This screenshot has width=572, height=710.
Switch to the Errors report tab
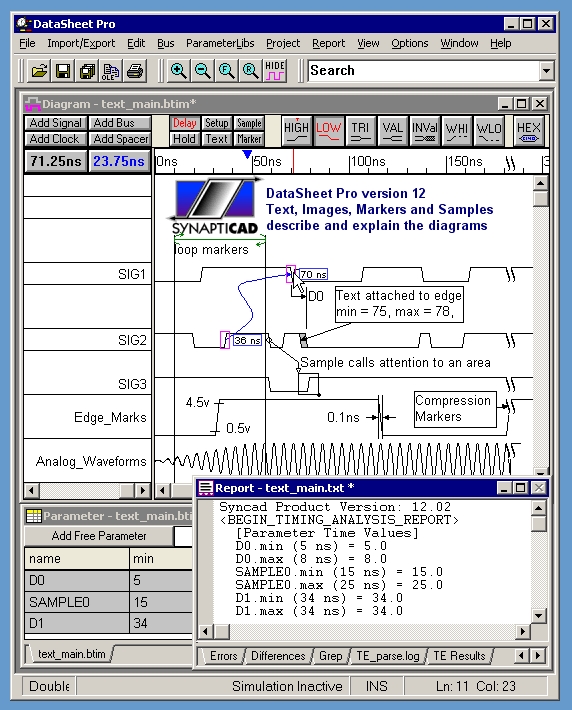(223, 656)
